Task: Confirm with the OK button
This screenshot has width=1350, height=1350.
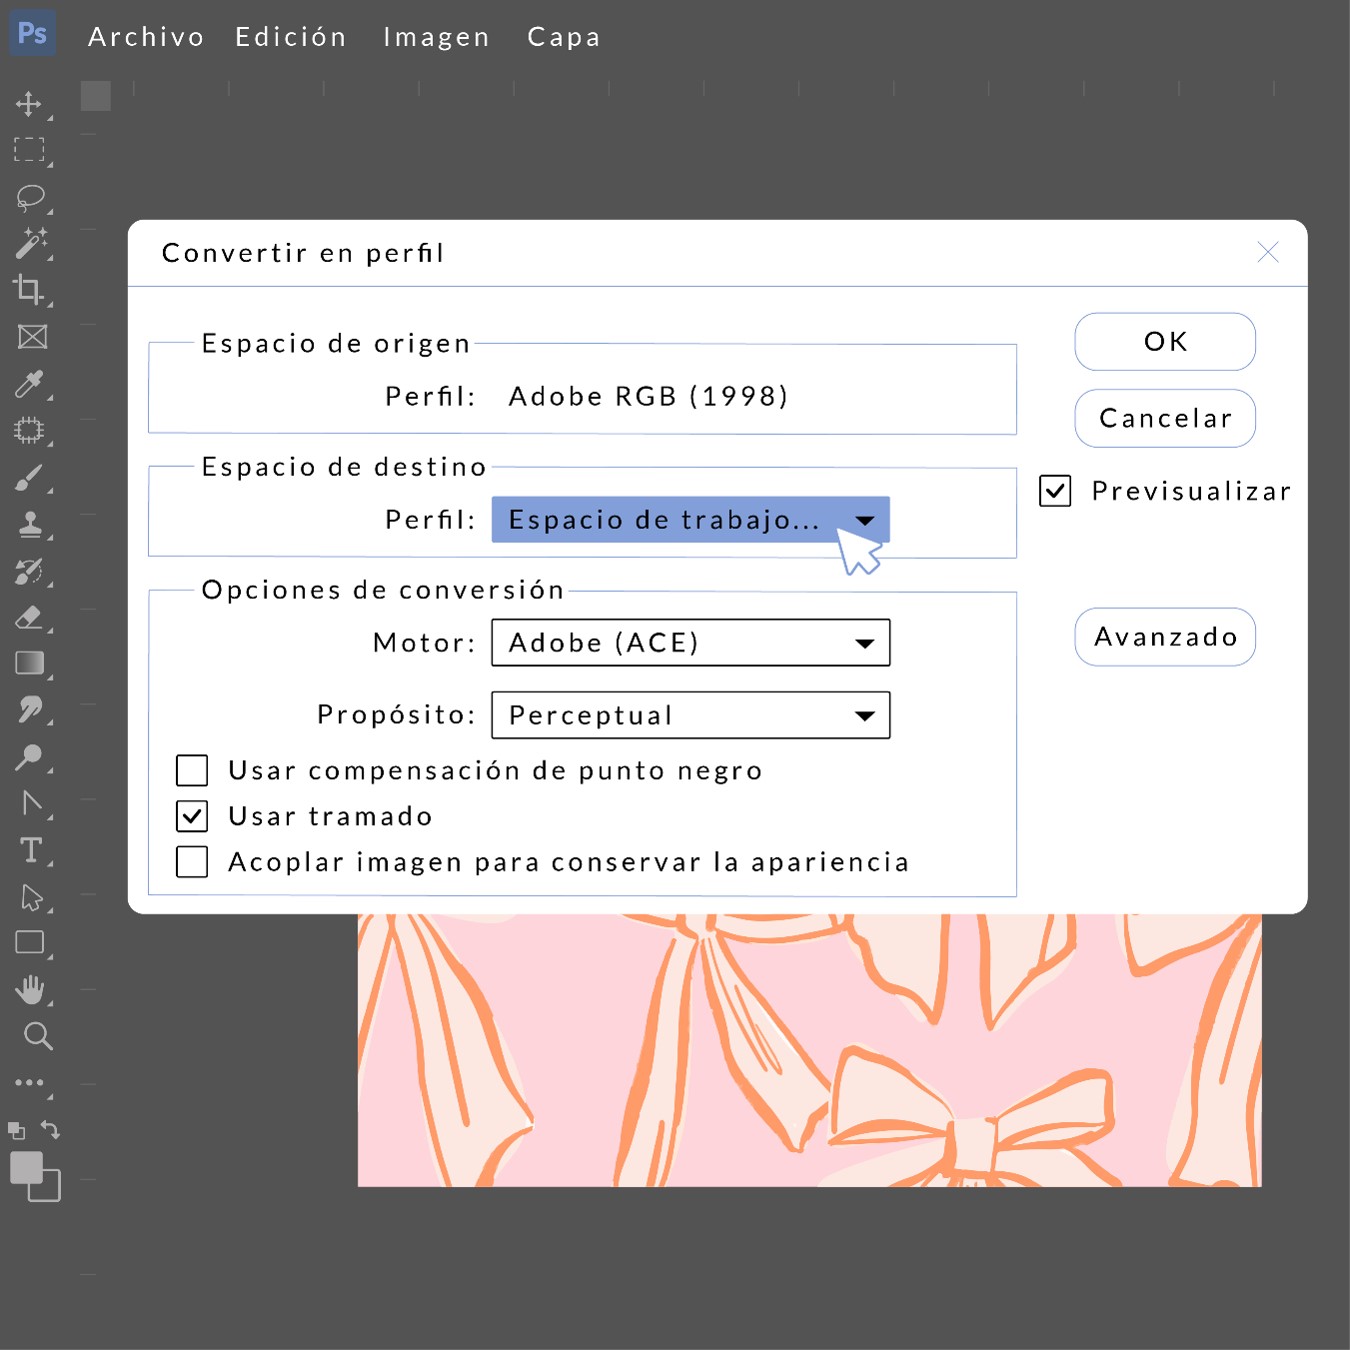Action: (x=1165, y=342)
